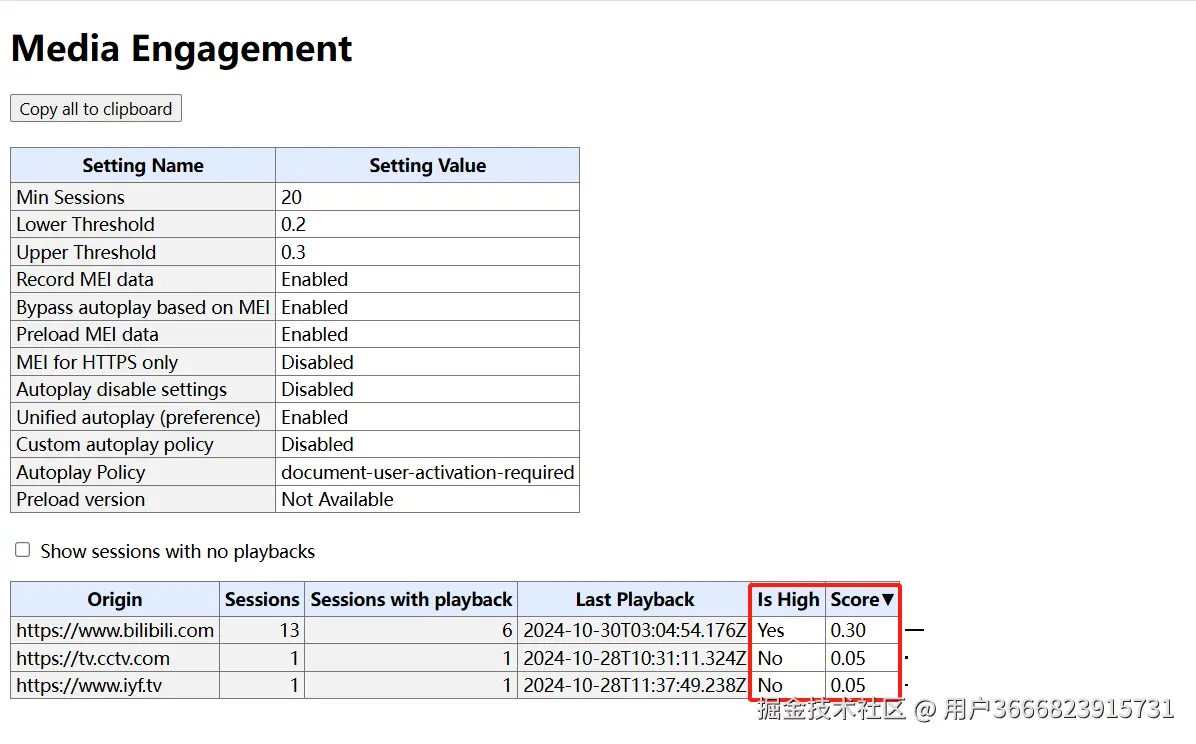Enable Show sessions with no playbacks checkbox
Screen dimensions: 1196x744
pyautogui.click(x=23, y=550)
